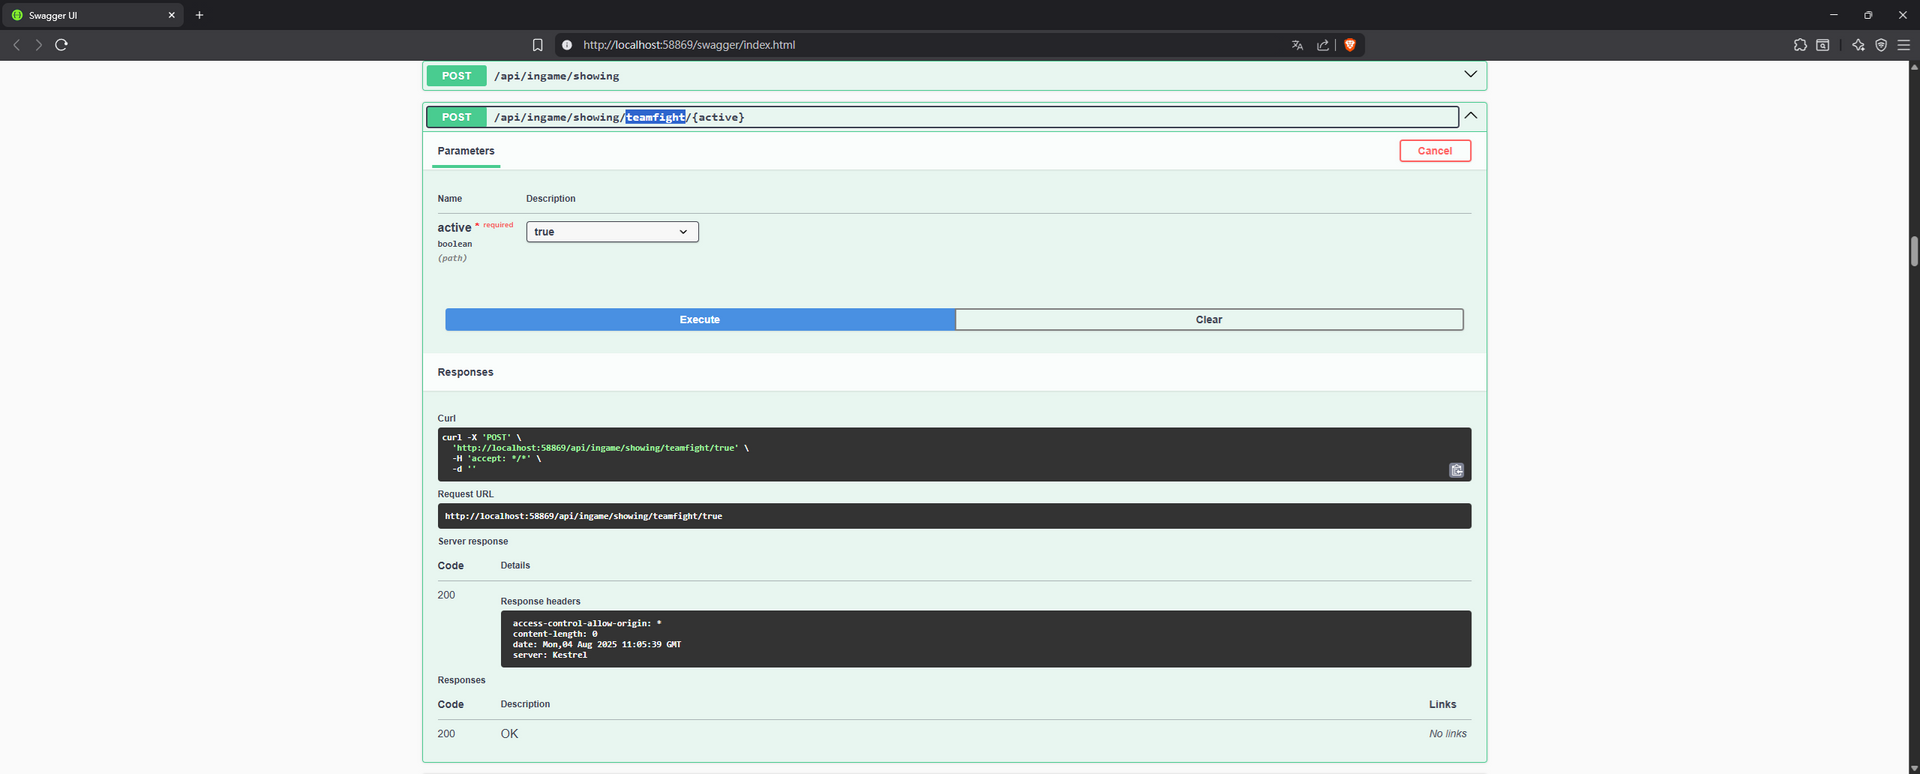
Task: Open the active boolean dropdown
Action: (612, 232)
